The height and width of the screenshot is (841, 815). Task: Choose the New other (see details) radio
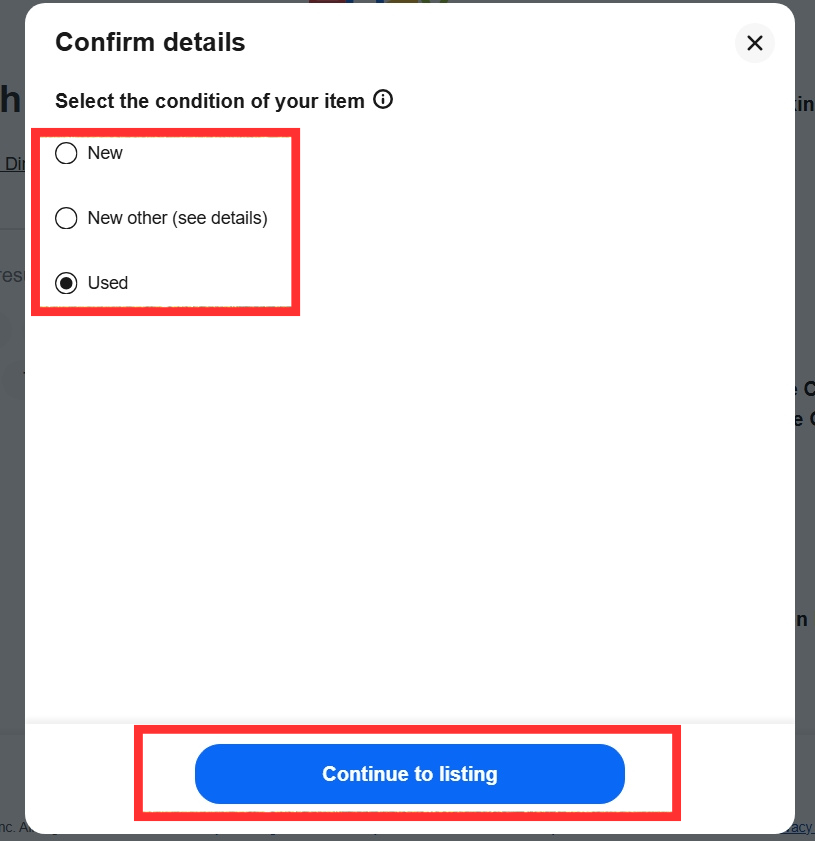66,218
